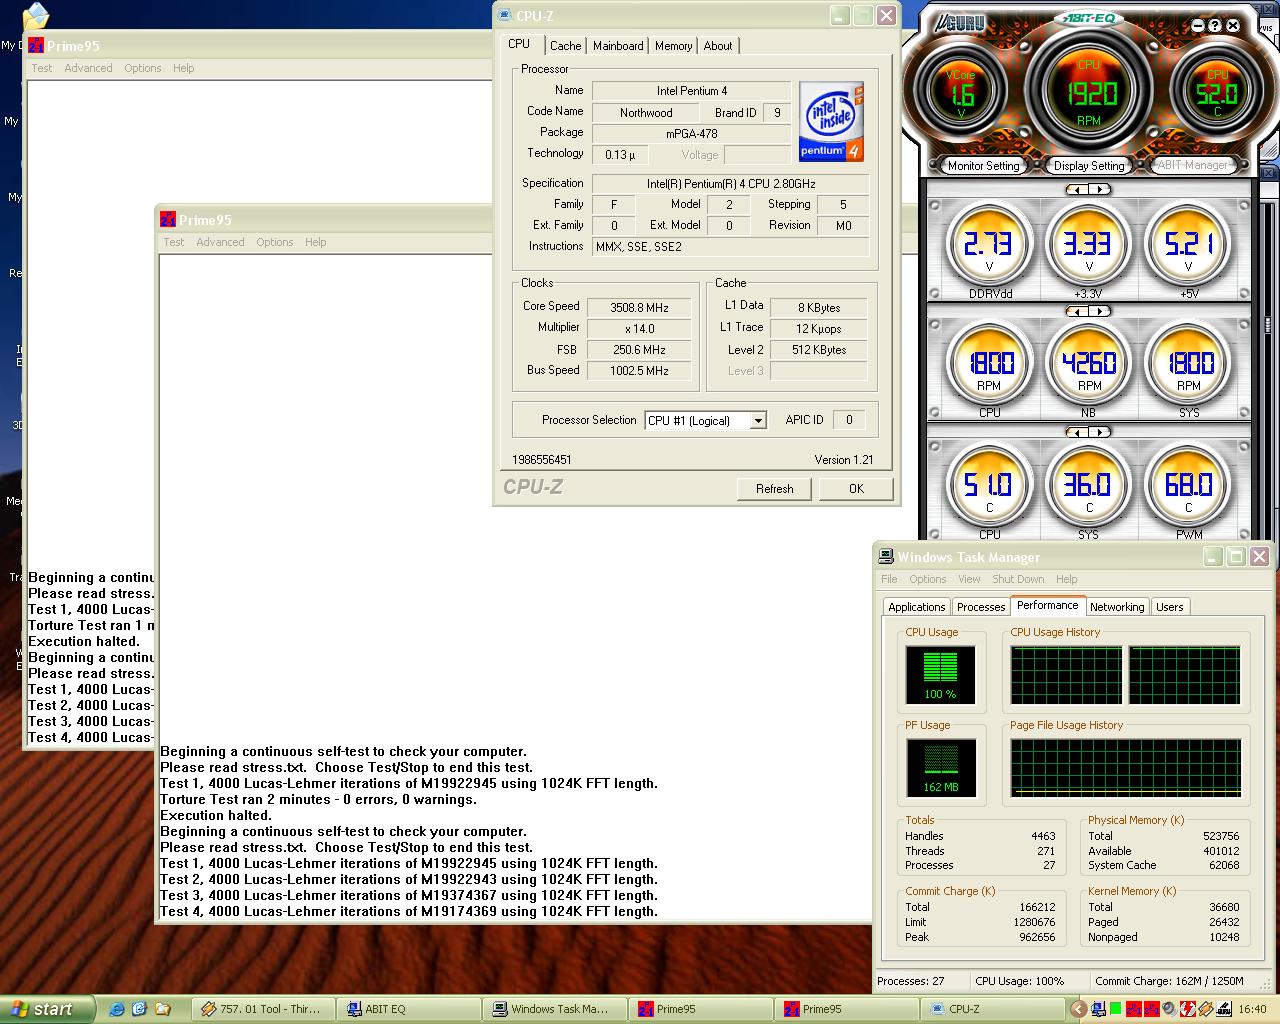Image resolution: width=1280 pixels, height=1024 pixels.
Task: Click the 16:40 taskbar clock
Action: (1252, 1009)
